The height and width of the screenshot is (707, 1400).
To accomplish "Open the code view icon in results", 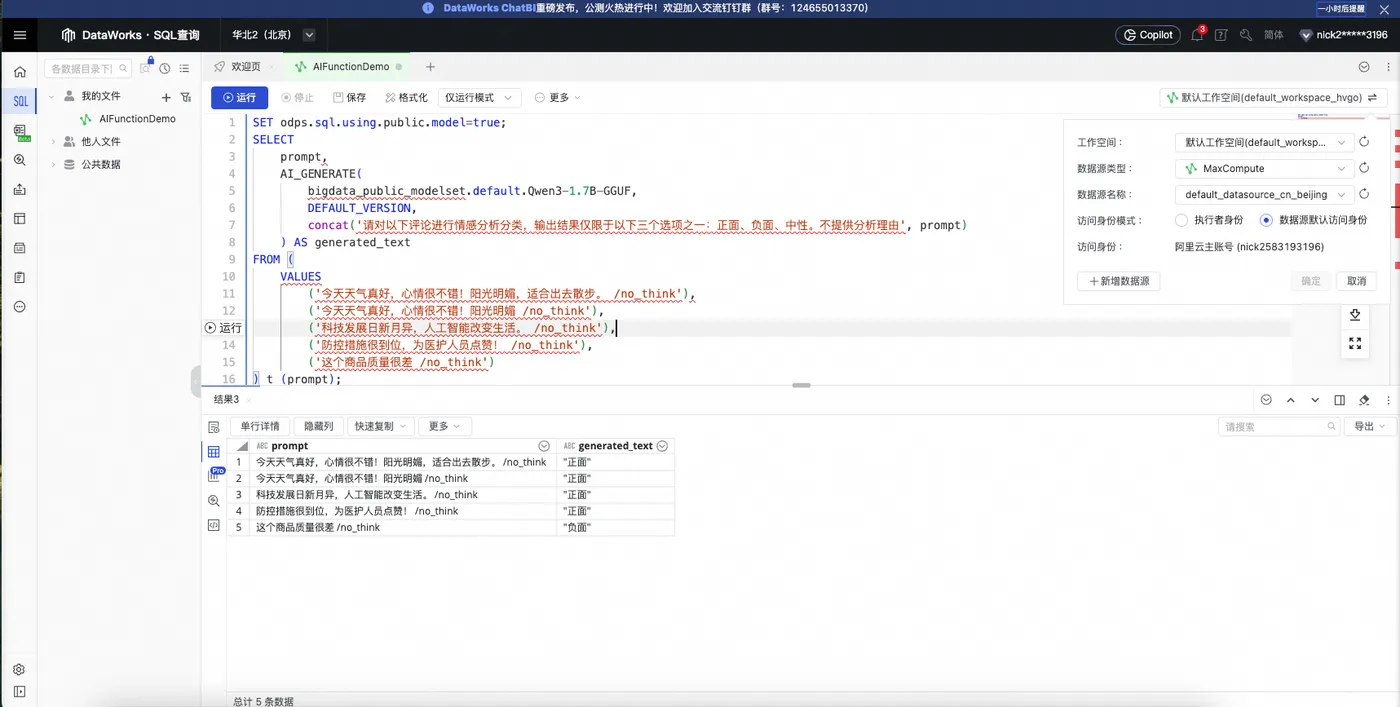I will [x=214, y=525].
